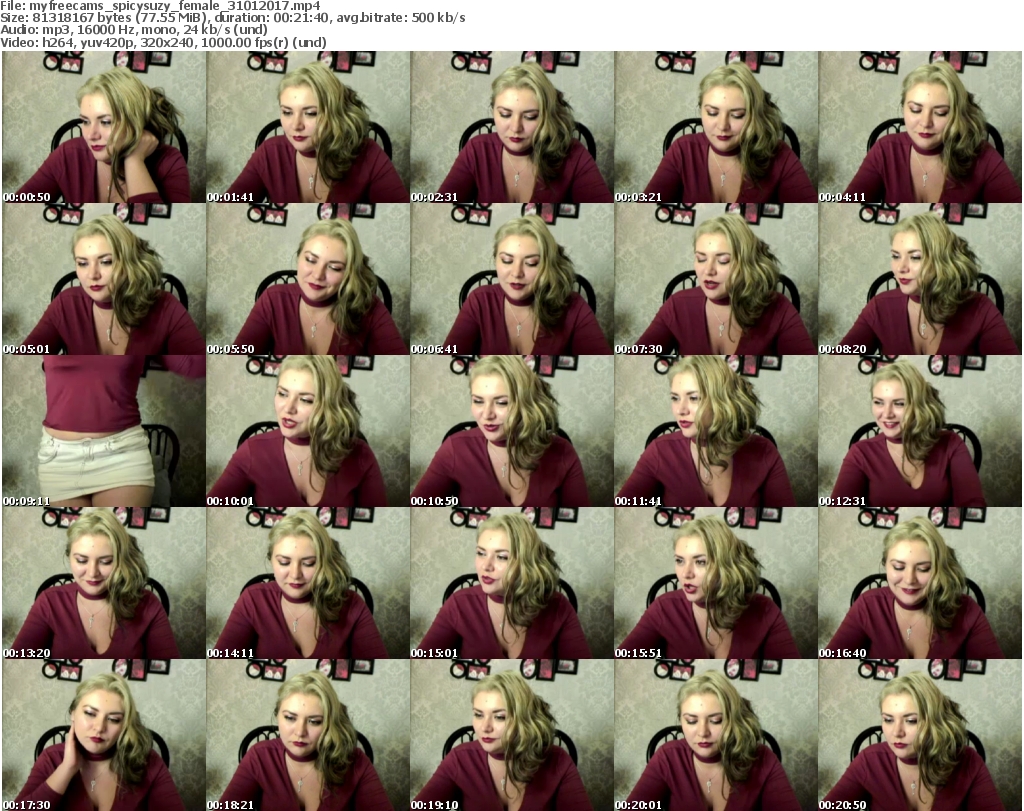The width and height of the screenshot is (1024, 811).
Task: Open the thumbnail frame stamped 00:07:30
Action: coord(716,279)
